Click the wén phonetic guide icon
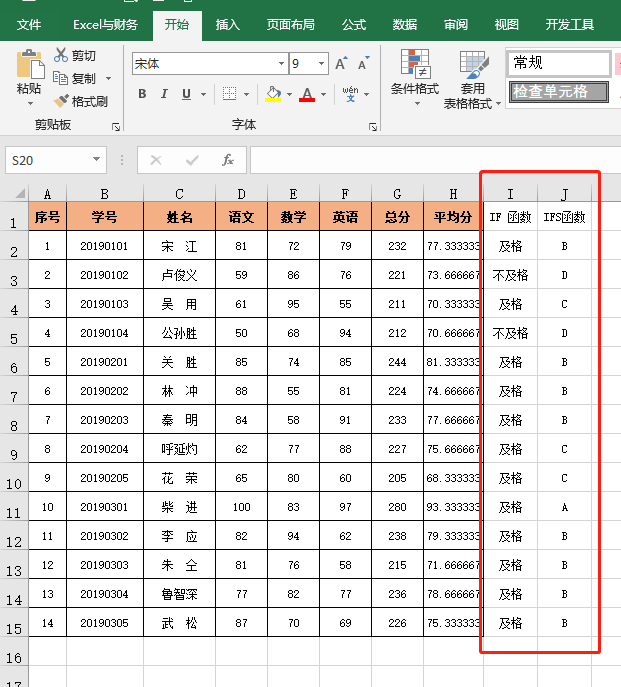Viewport: 621px width, 687px height. (350, 94)
